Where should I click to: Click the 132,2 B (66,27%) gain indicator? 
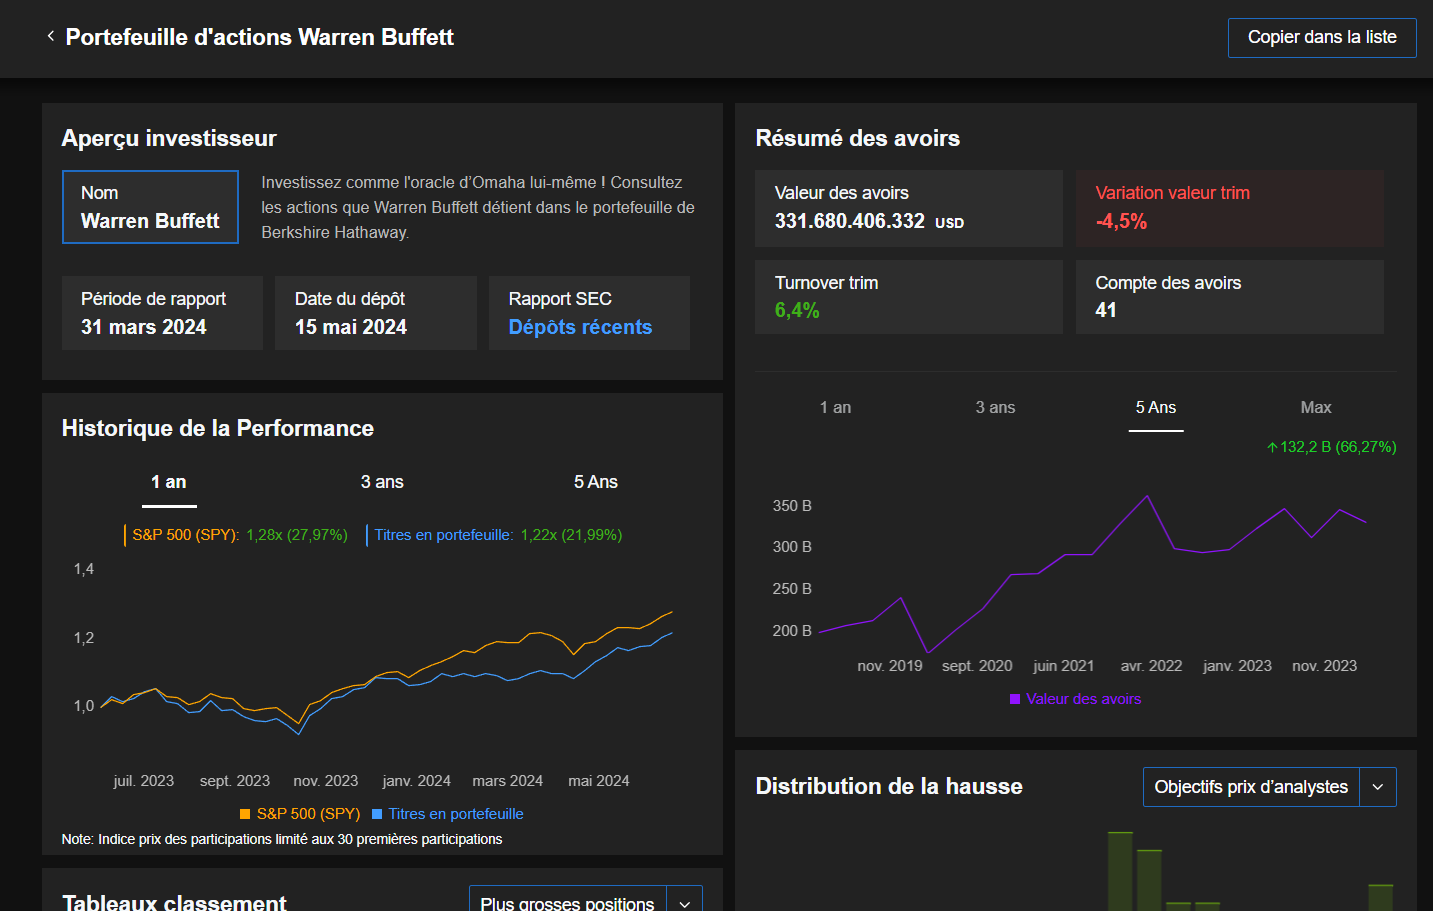[1331, 447]
